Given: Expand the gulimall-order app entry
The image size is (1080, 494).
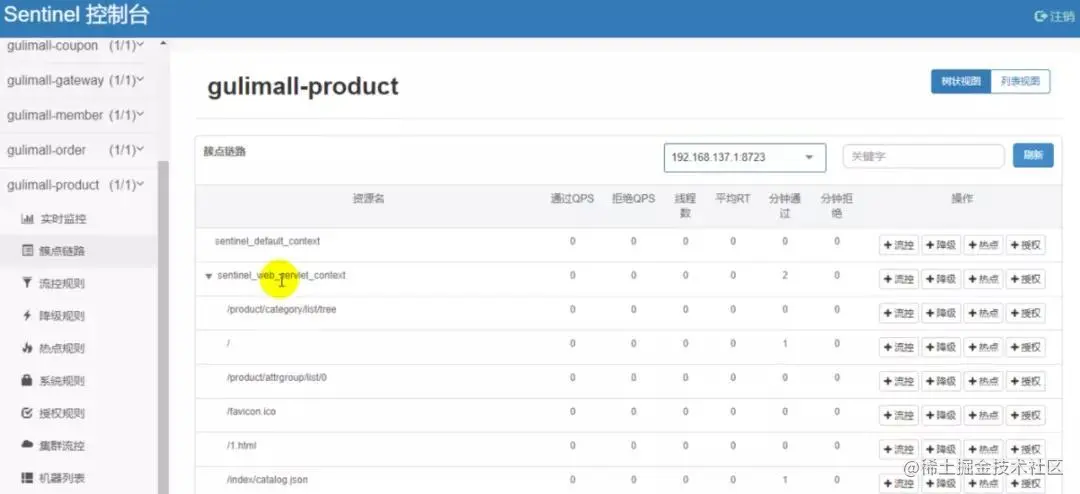Looking at the screenshot, I should 75,150.
